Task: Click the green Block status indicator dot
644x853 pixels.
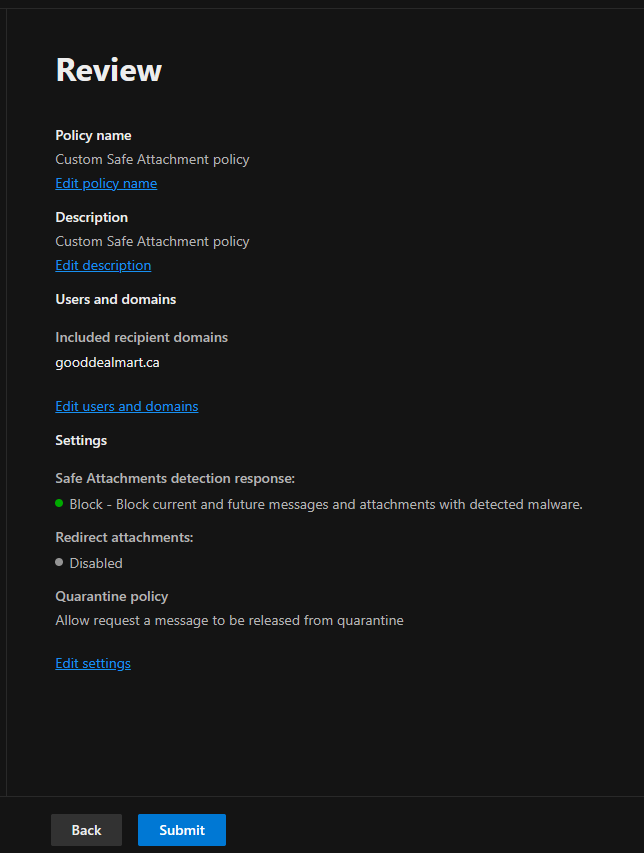Action: (x=59, y=503)
